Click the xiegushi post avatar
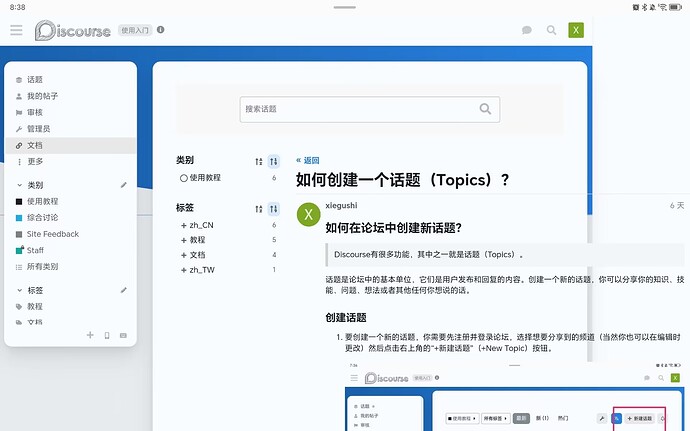This screenshot has height=431, width=690. tap(308, 214)
